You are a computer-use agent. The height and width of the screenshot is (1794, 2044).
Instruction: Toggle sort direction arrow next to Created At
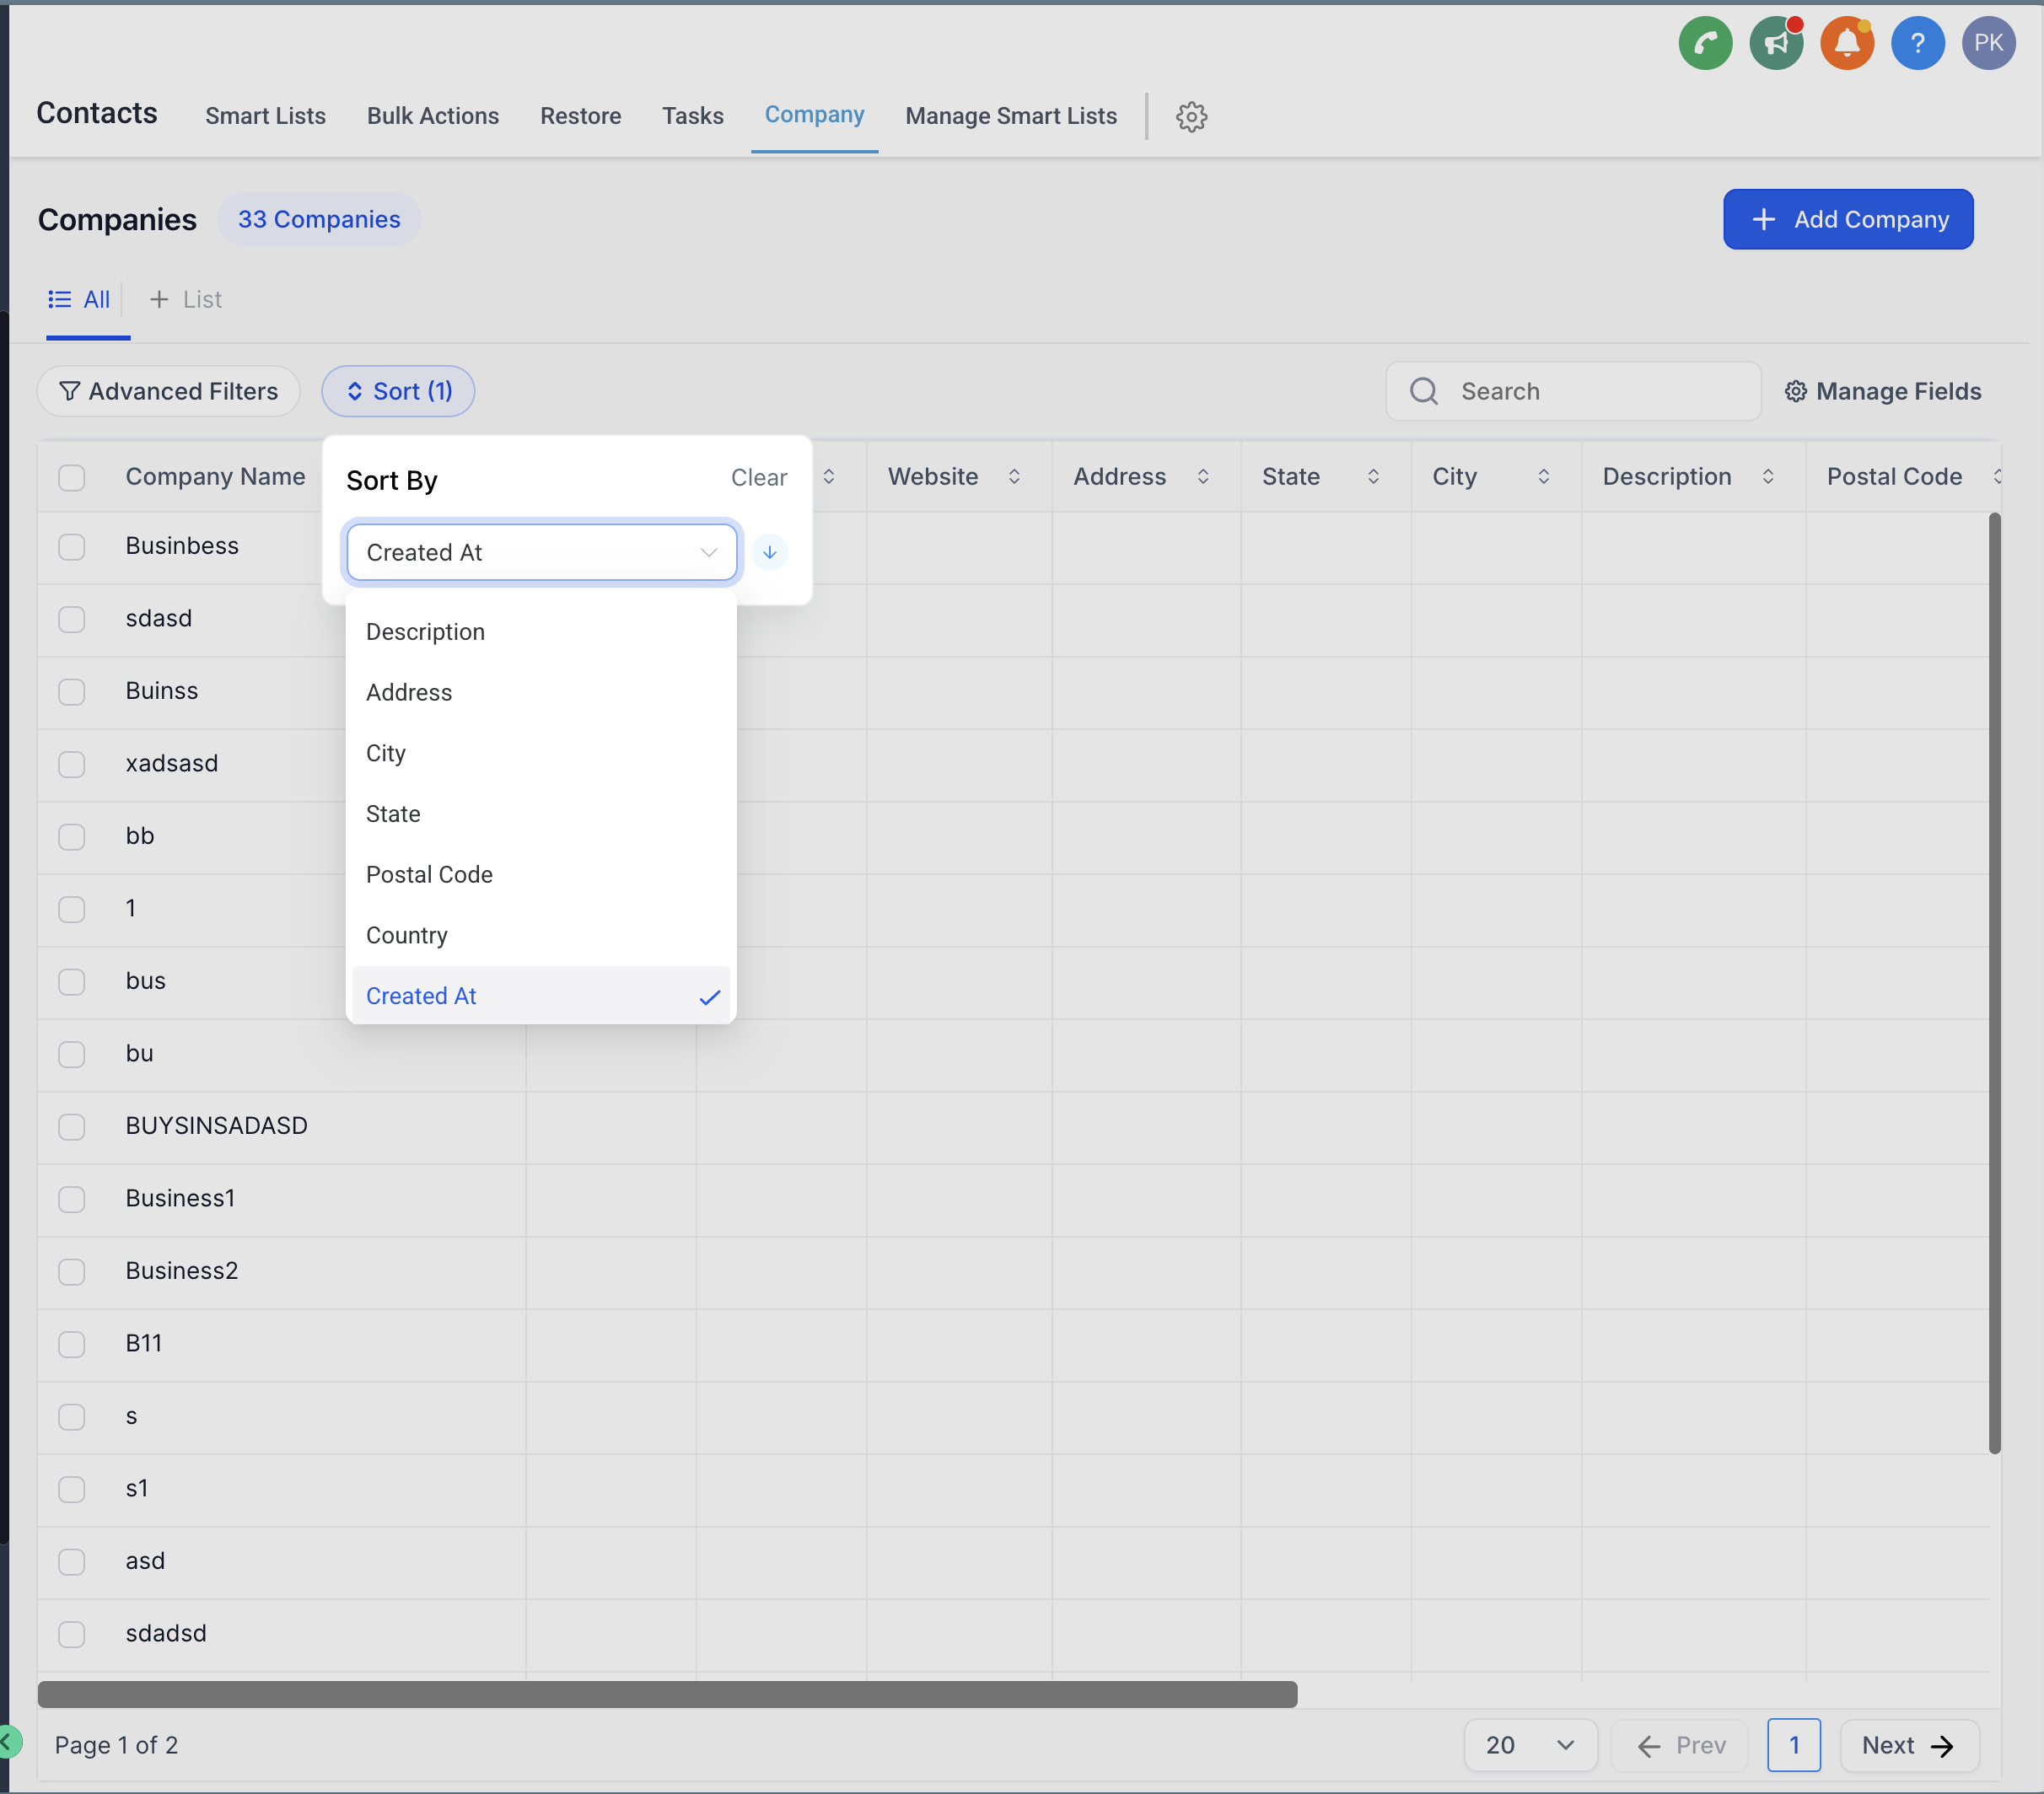pos(769,552)
